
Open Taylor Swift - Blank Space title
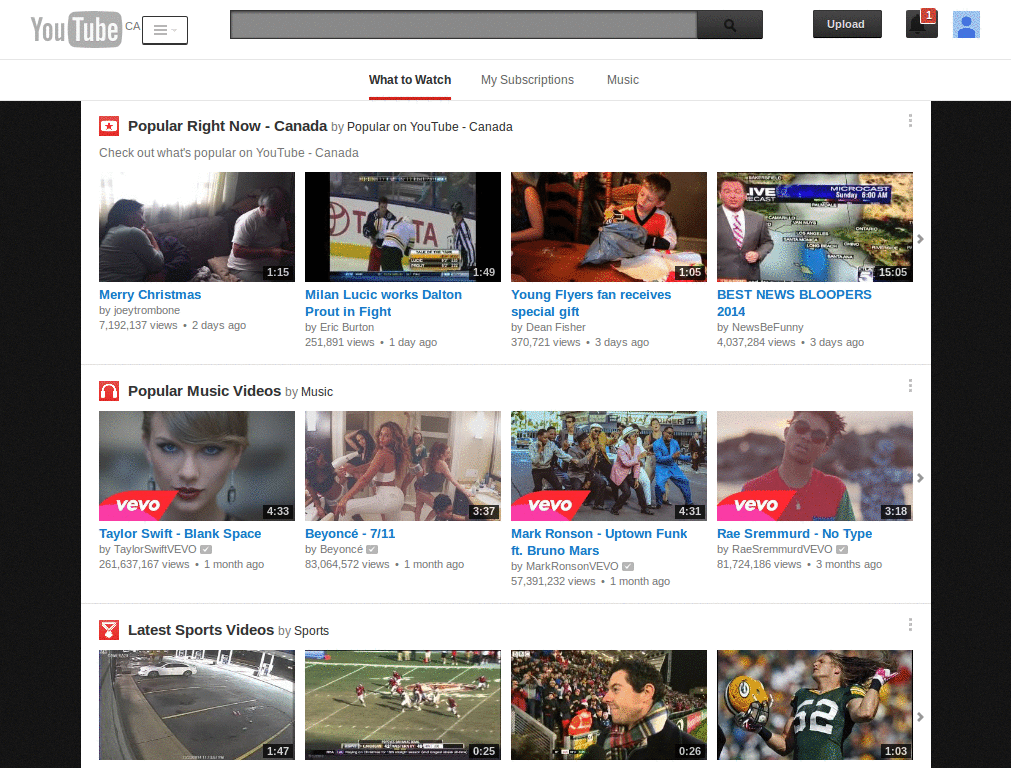click(180, 534)
